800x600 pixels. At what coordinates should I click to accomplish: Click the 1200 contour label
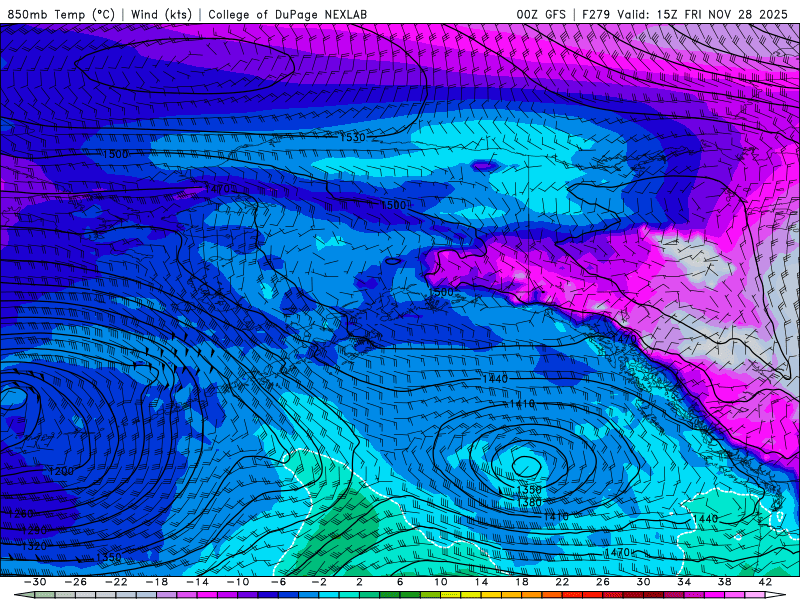click(61, 471)
